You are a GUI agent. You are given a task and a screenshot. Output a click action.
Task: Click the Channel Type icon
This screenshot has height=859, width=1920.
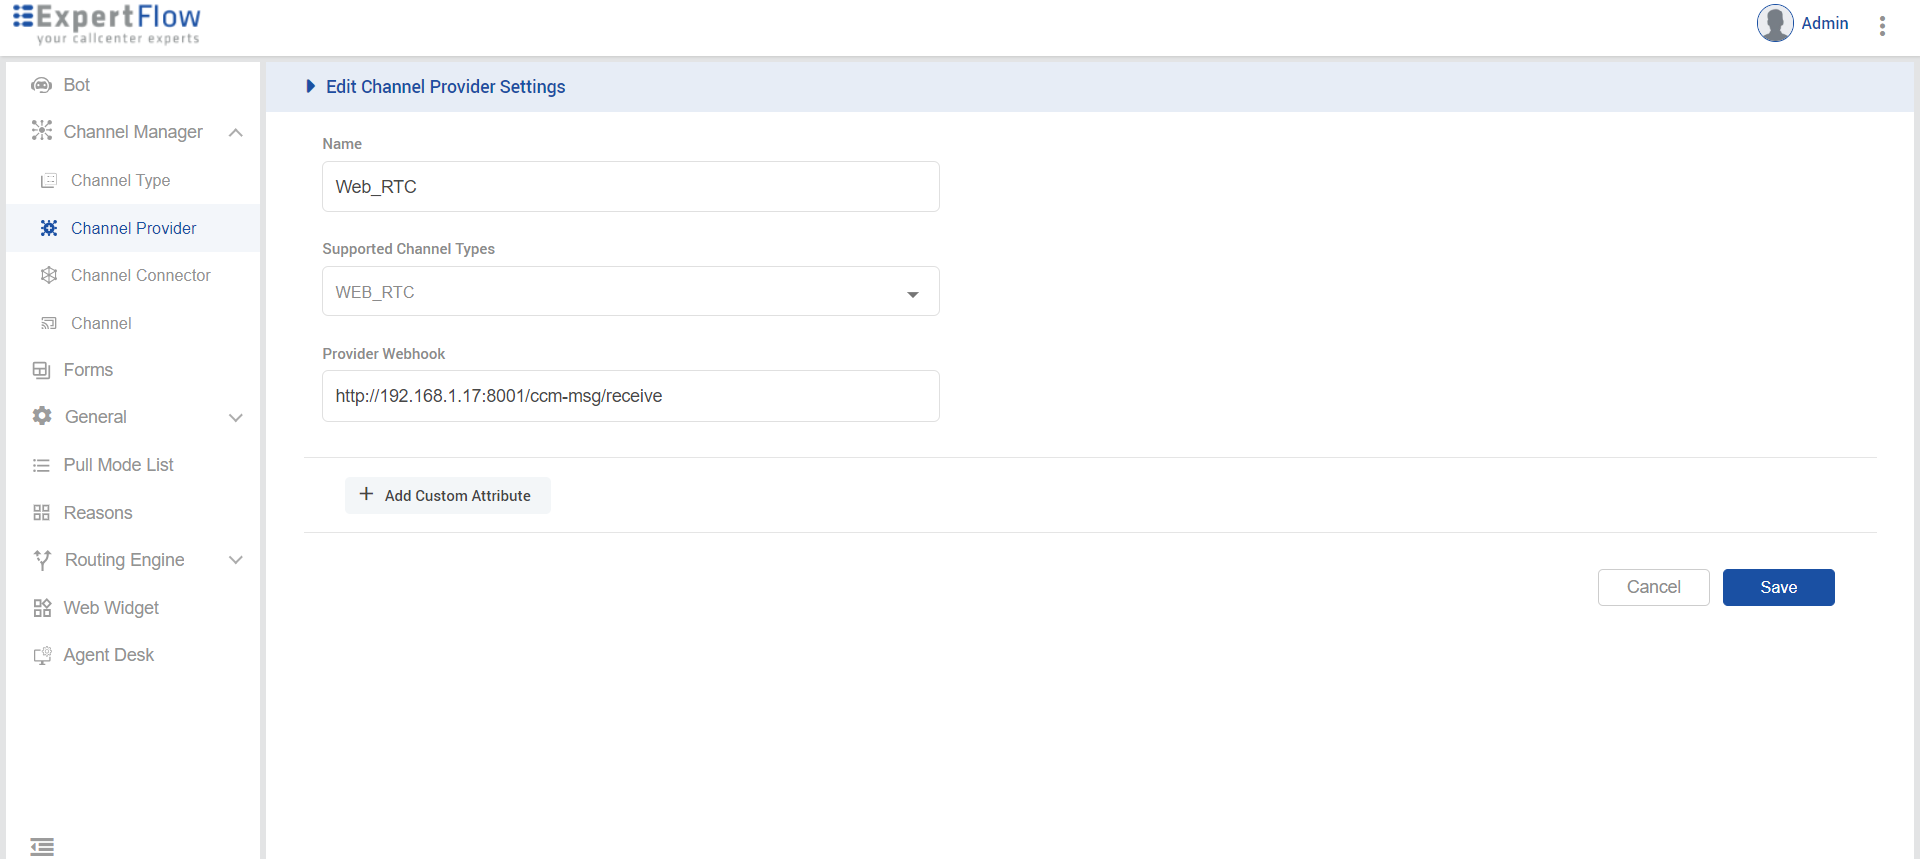tap(48, 181)
